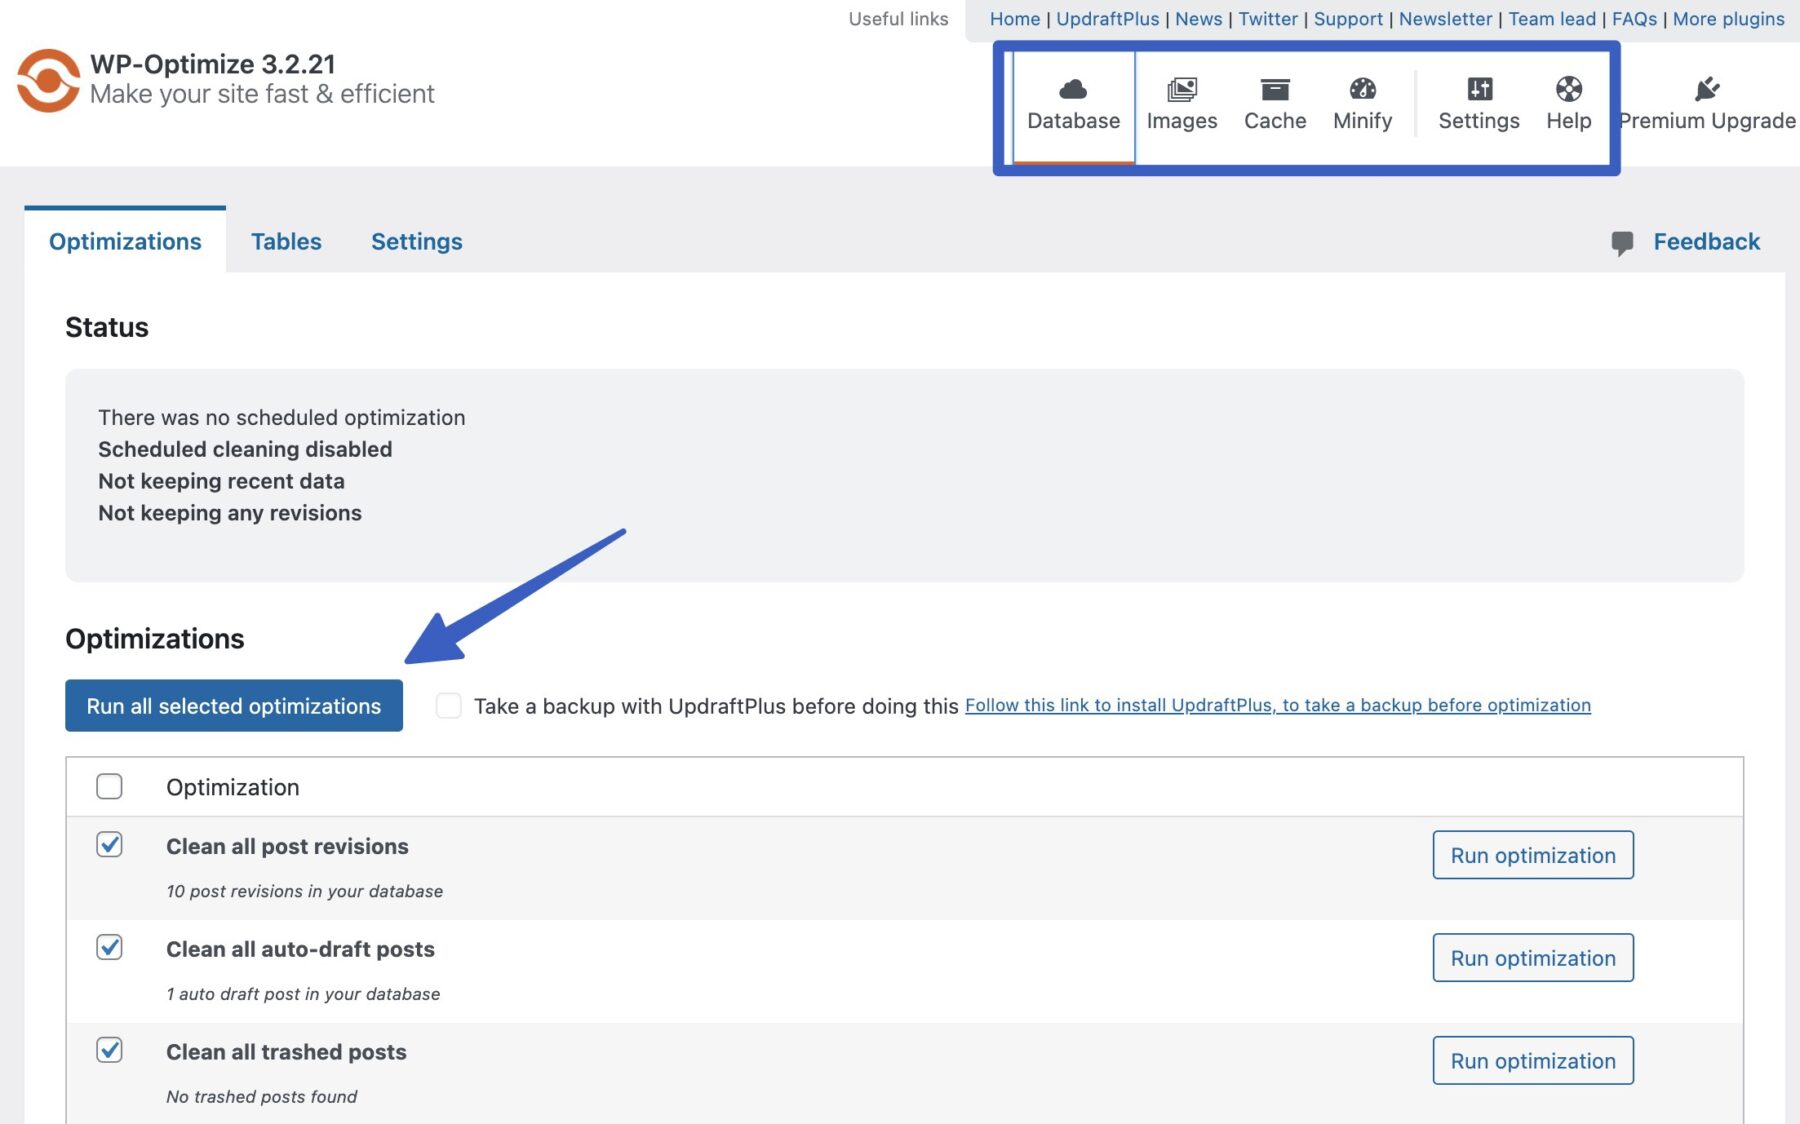Click the Minify gauge icon
Viewport: 1800px width, 1124px height.
tap(1362, 90)
